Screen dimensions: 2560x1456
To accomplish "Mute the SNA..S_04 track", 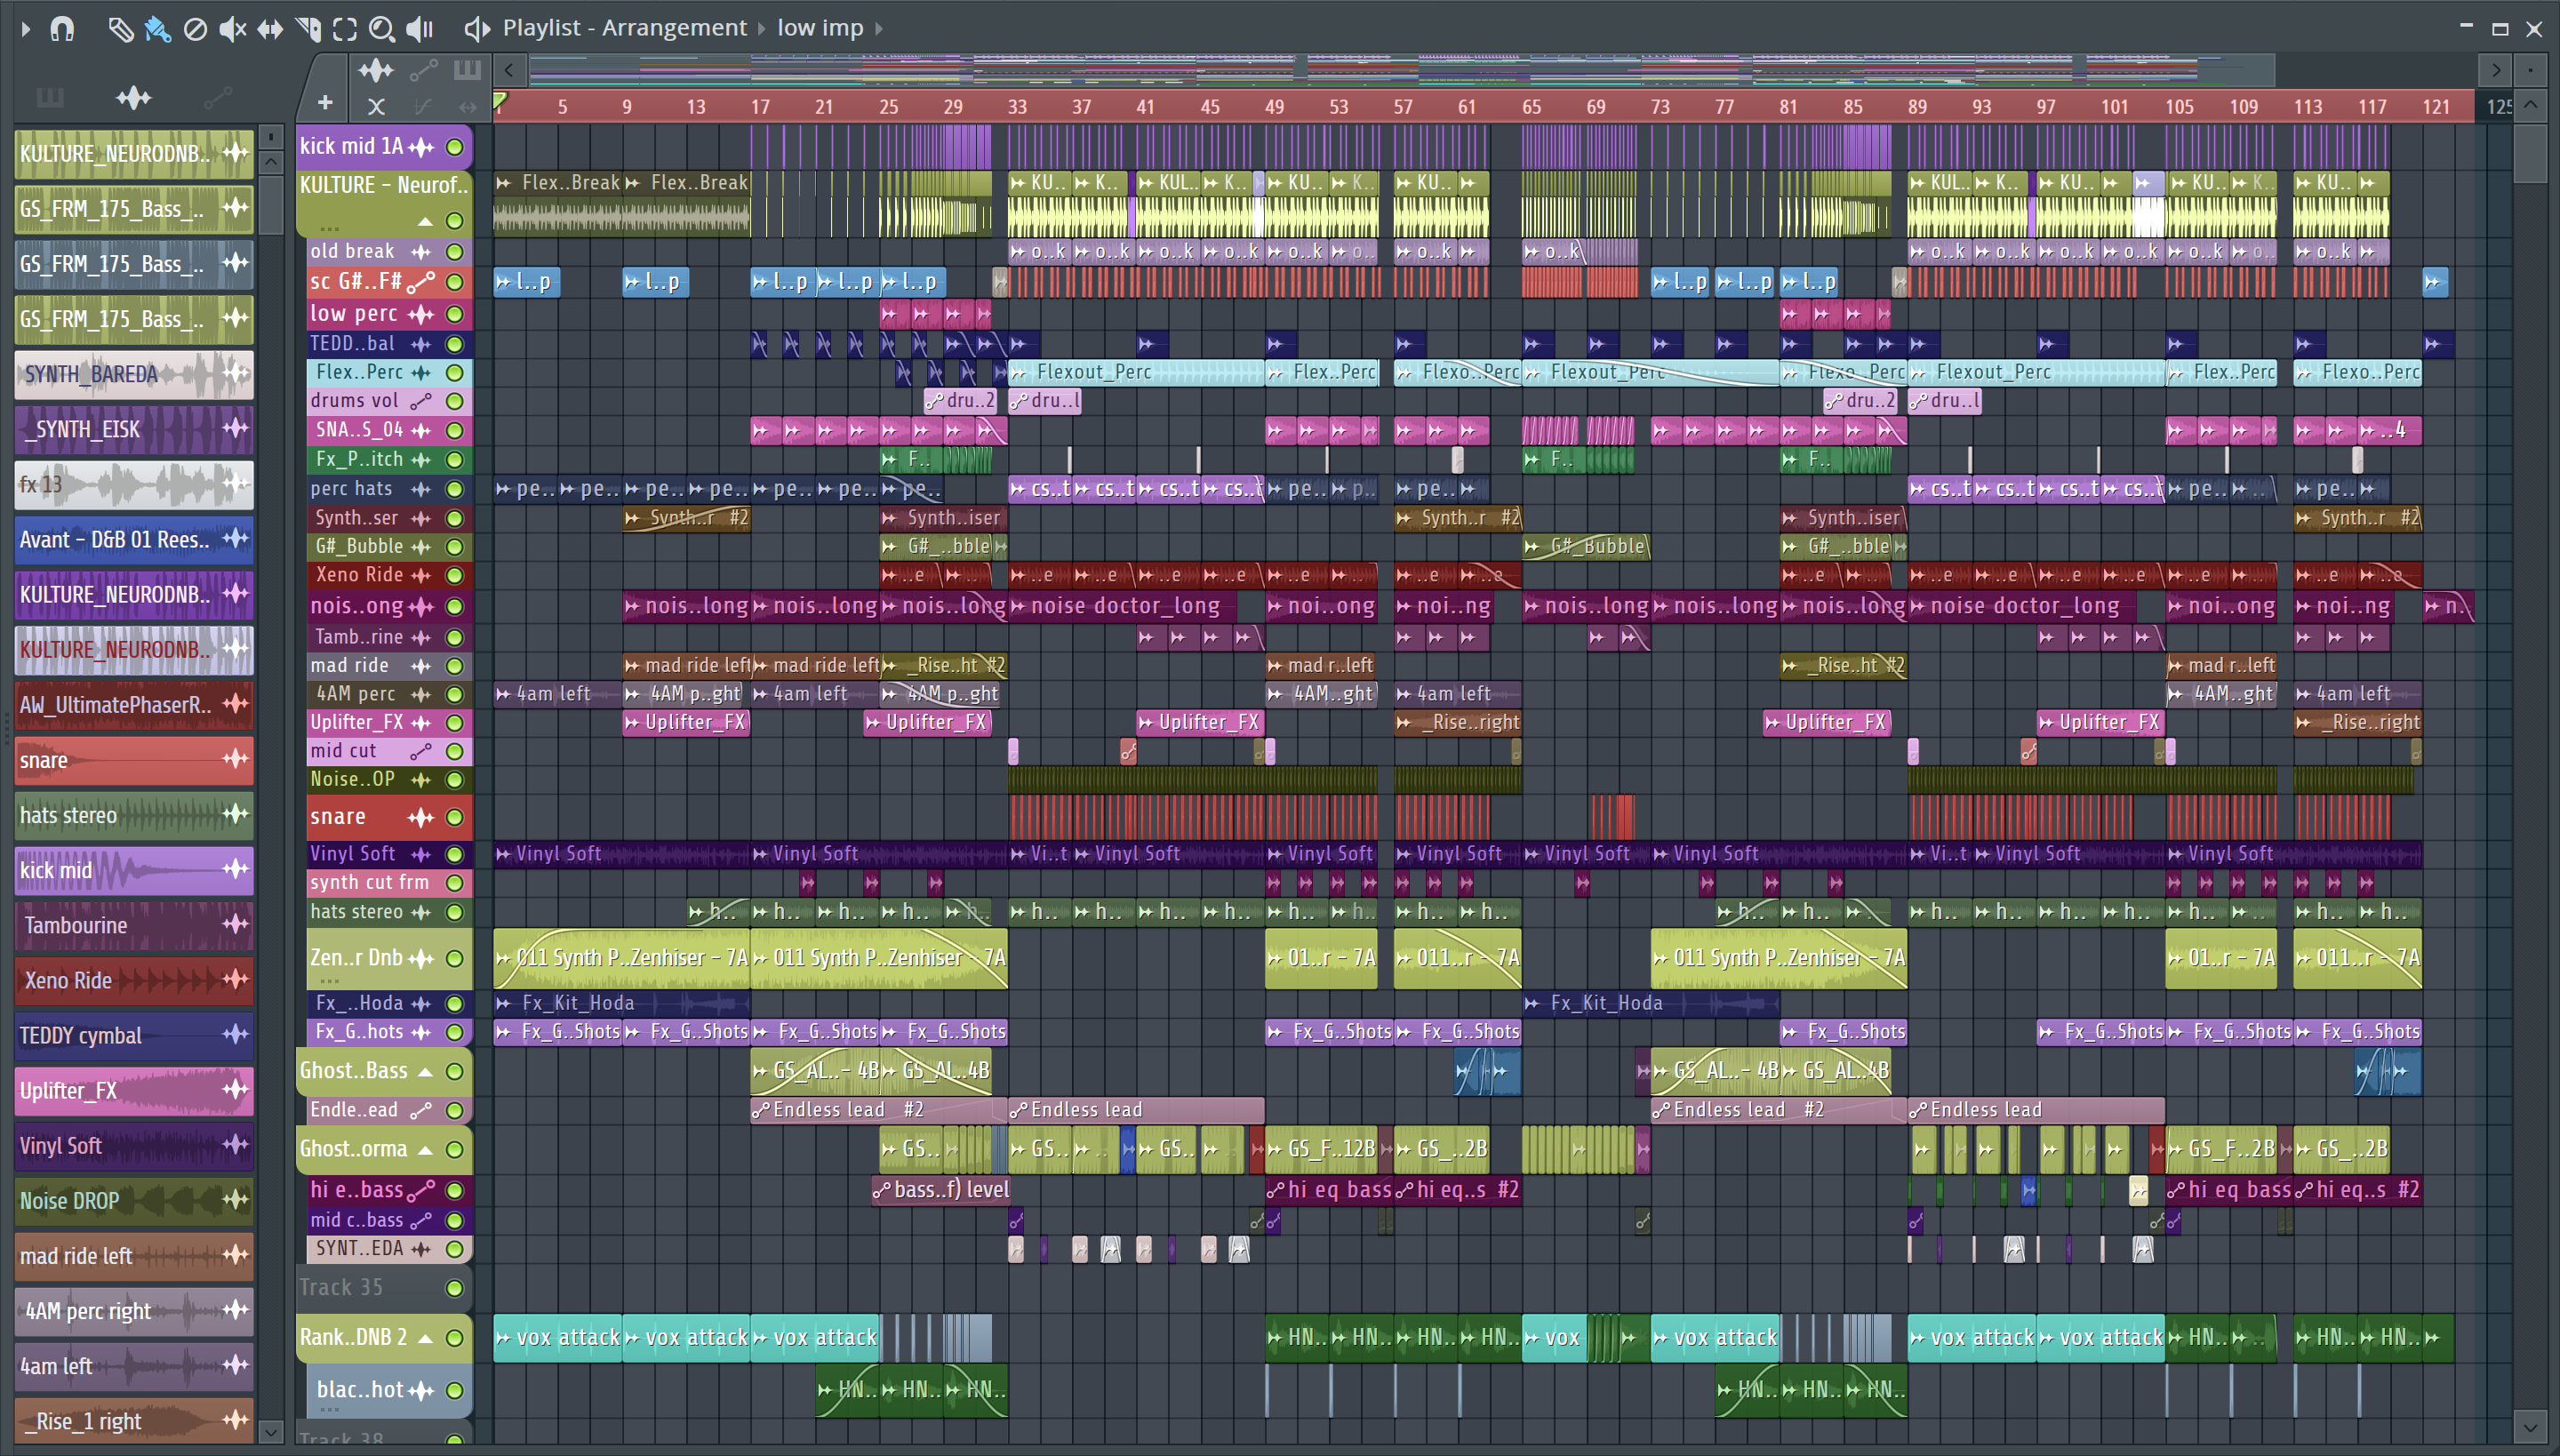I will [x=455, y=431].
